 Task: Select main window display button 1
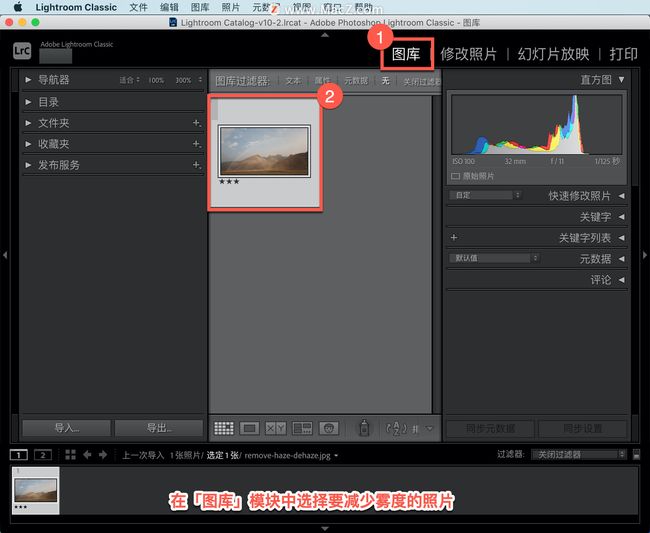(19, 455)
